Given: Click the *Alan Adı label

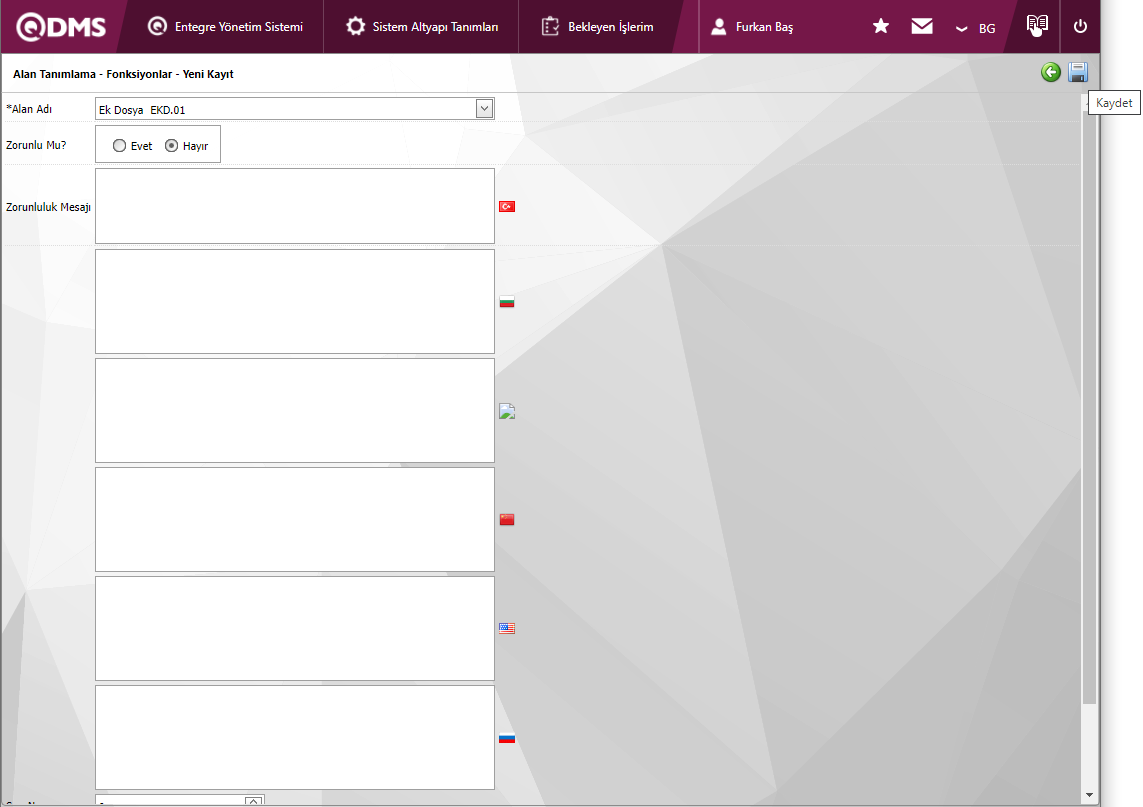Looking at the screenshot, I should pyautogui.click(x=29, y=109).
